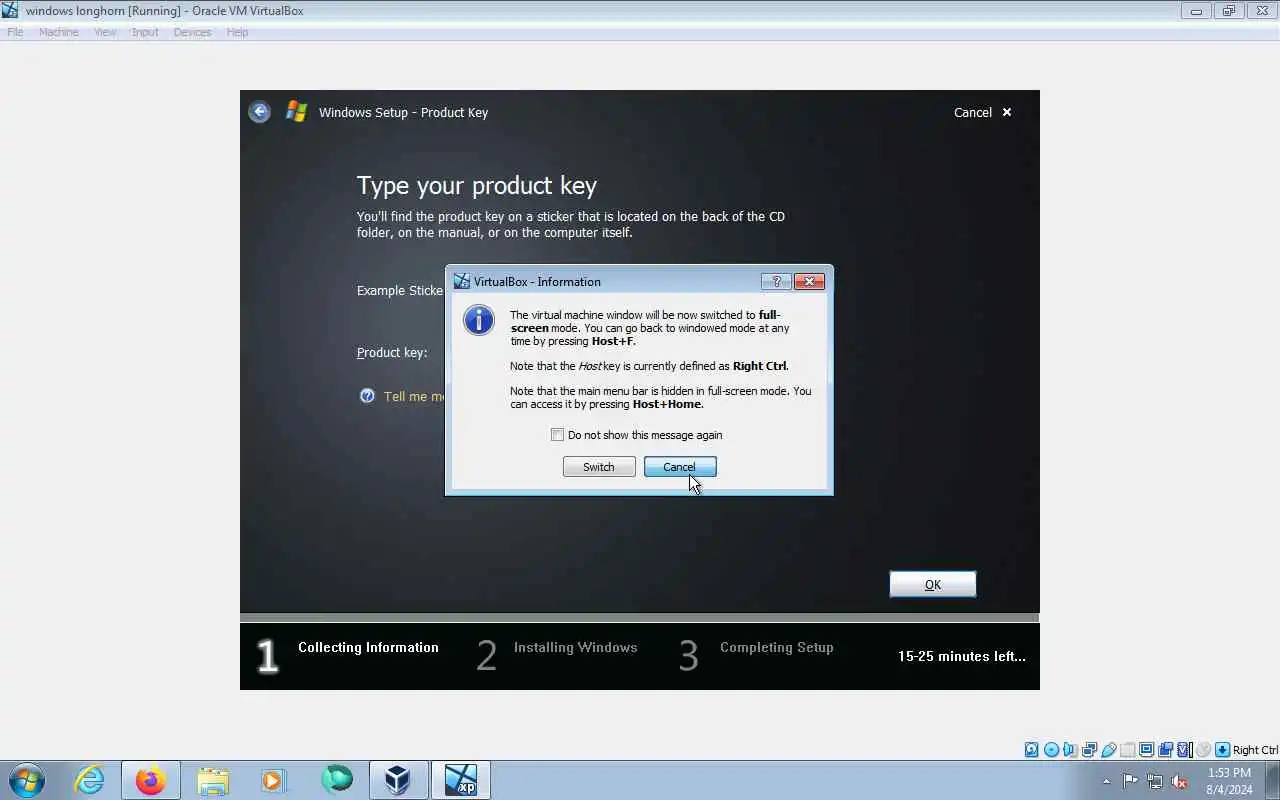This screenshot has width=1280, height=800.
Task: Minimize the VirtualBox VM window
Action: (x=1196, y=11)
